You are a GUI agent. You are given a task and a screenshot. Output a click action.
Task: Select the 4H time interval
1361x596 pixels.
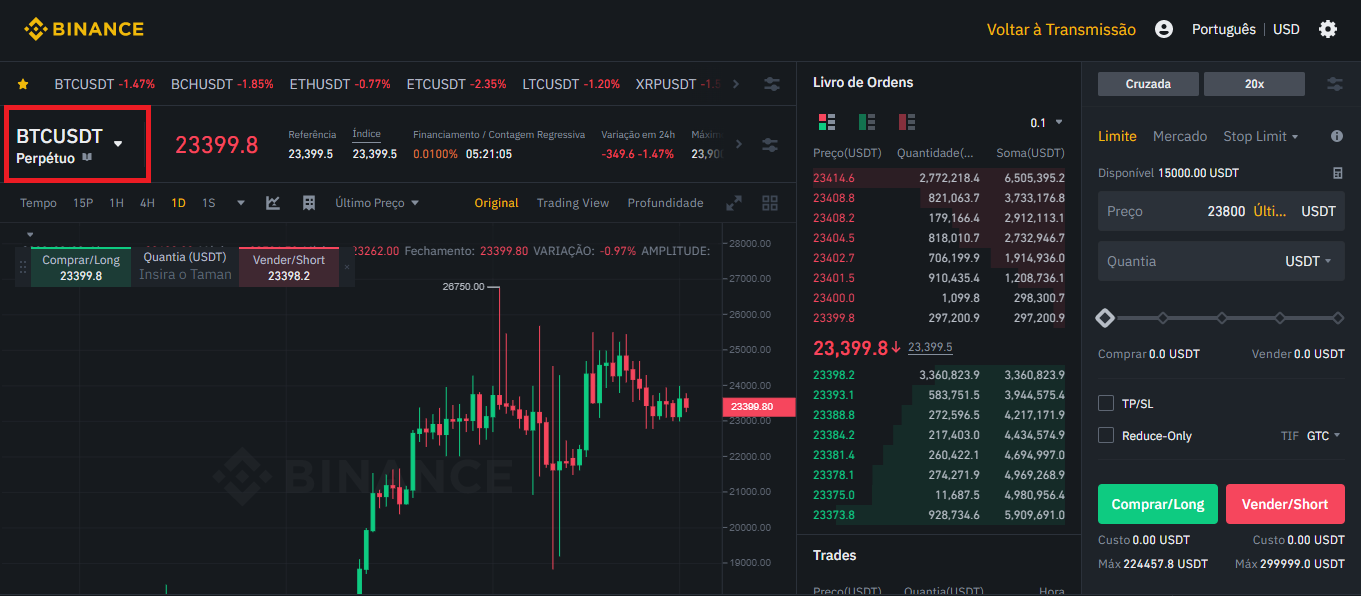[x=147, y=203]
